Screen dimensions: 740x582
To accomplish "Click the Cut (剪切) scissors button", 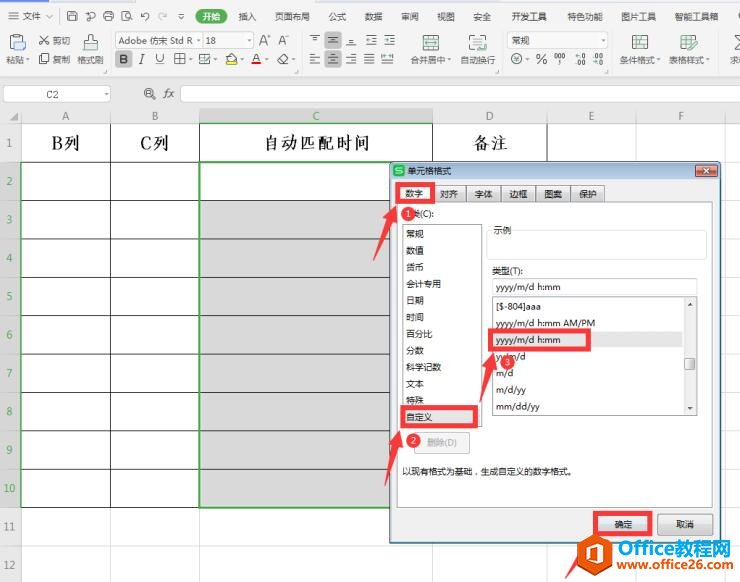I will click(54, 41).
